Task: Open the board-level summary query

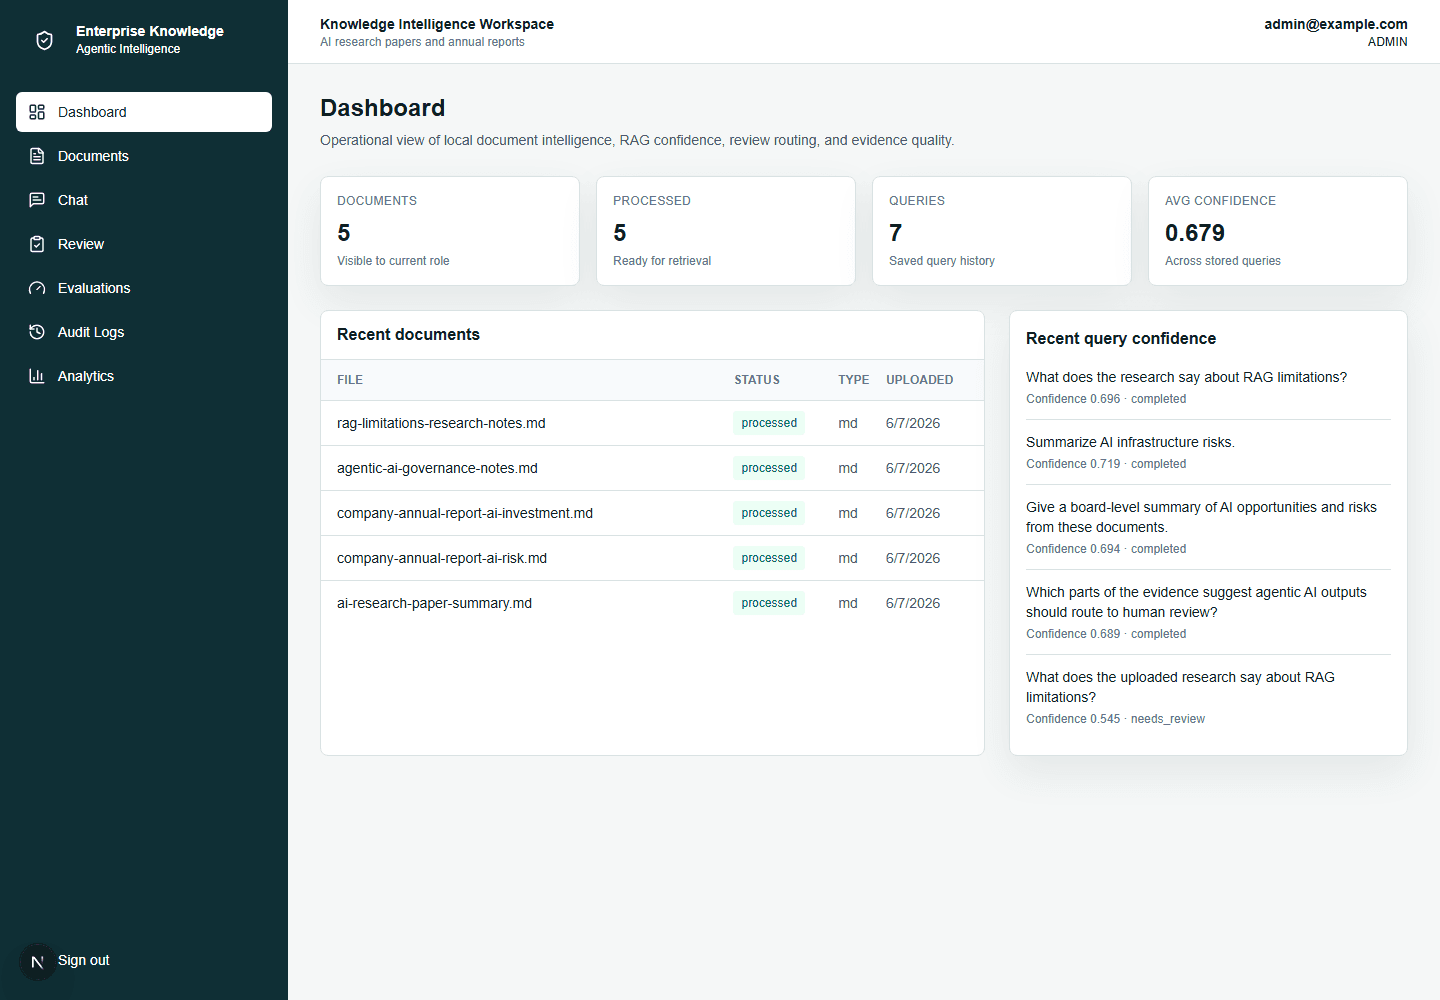Action: (1201, 517)
